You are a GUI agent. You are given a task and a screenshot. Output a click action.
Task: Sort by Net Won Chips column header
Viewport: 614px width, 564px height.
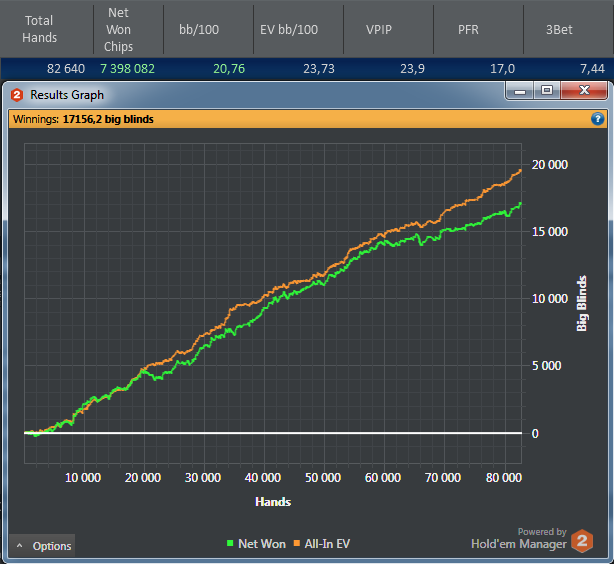[118, 29]
